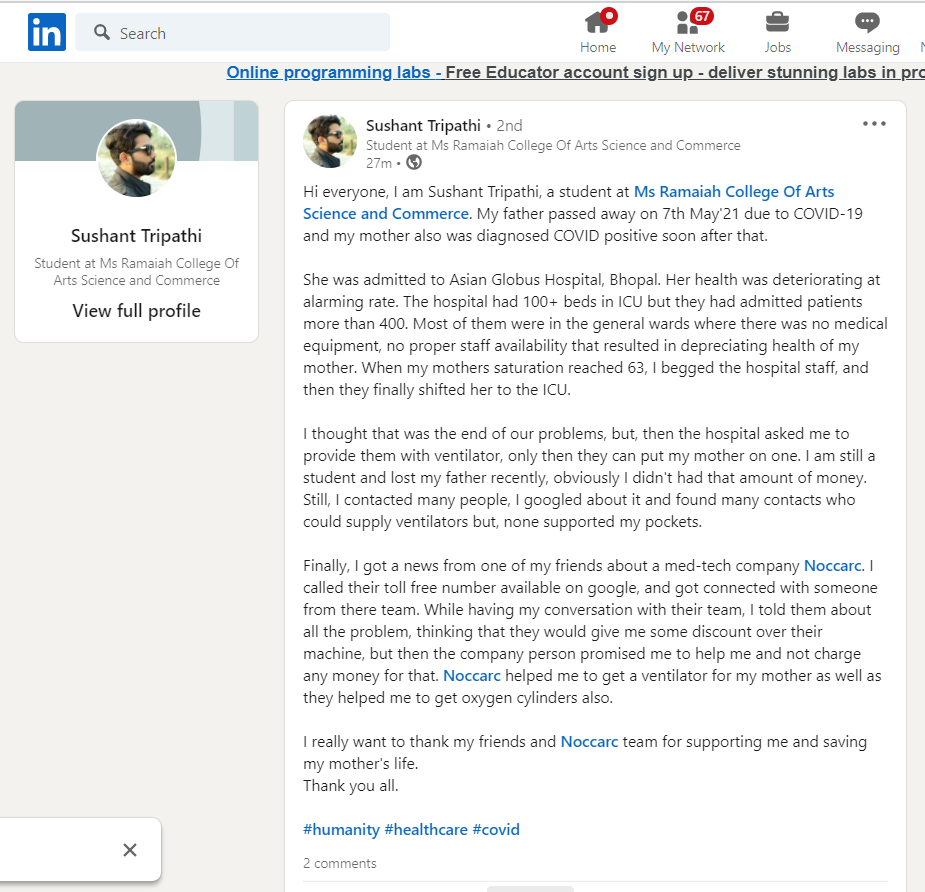Go to the Jobs tab
Image resolution: width=925 pixels, height=892 pixels.
point(778,32)
